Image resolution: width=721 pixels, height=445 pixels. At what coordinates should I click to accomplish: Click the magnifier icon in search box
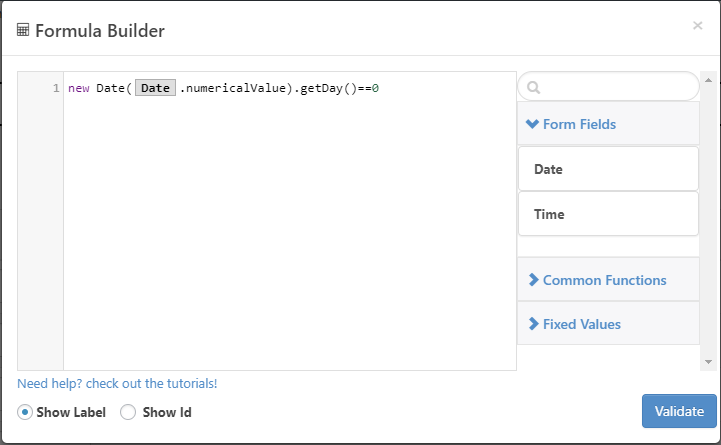533,87
